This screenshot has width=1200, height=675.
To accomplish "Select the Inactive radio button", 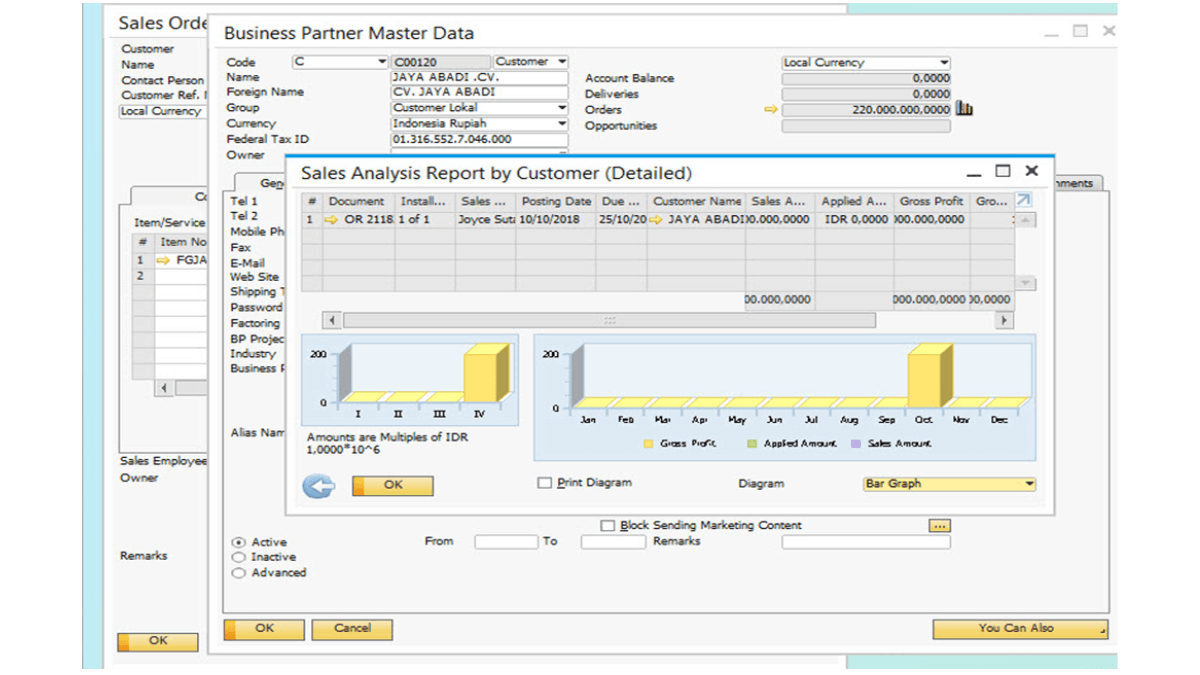I will point(238,557).
